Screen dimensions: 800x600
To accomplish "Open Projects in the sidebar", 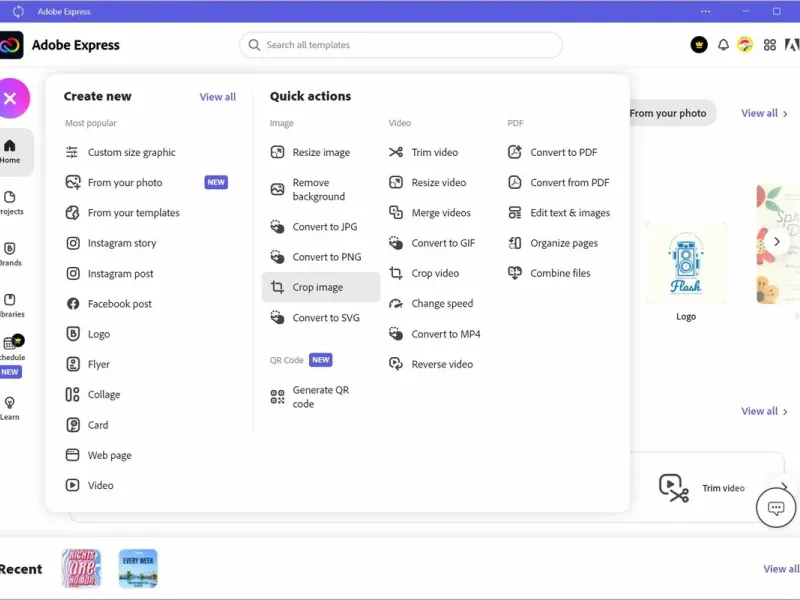I will [x=10, y=203].
